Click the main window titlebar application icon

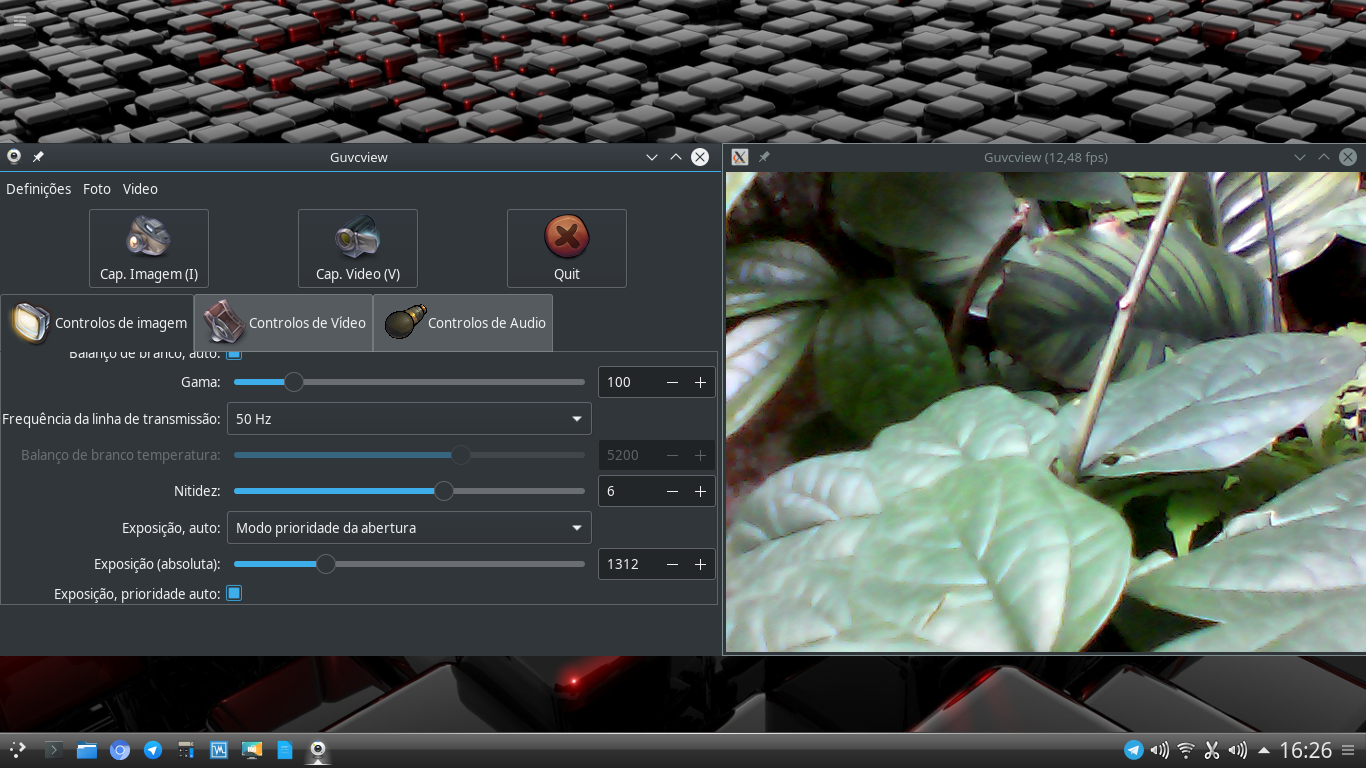(14, 157)
